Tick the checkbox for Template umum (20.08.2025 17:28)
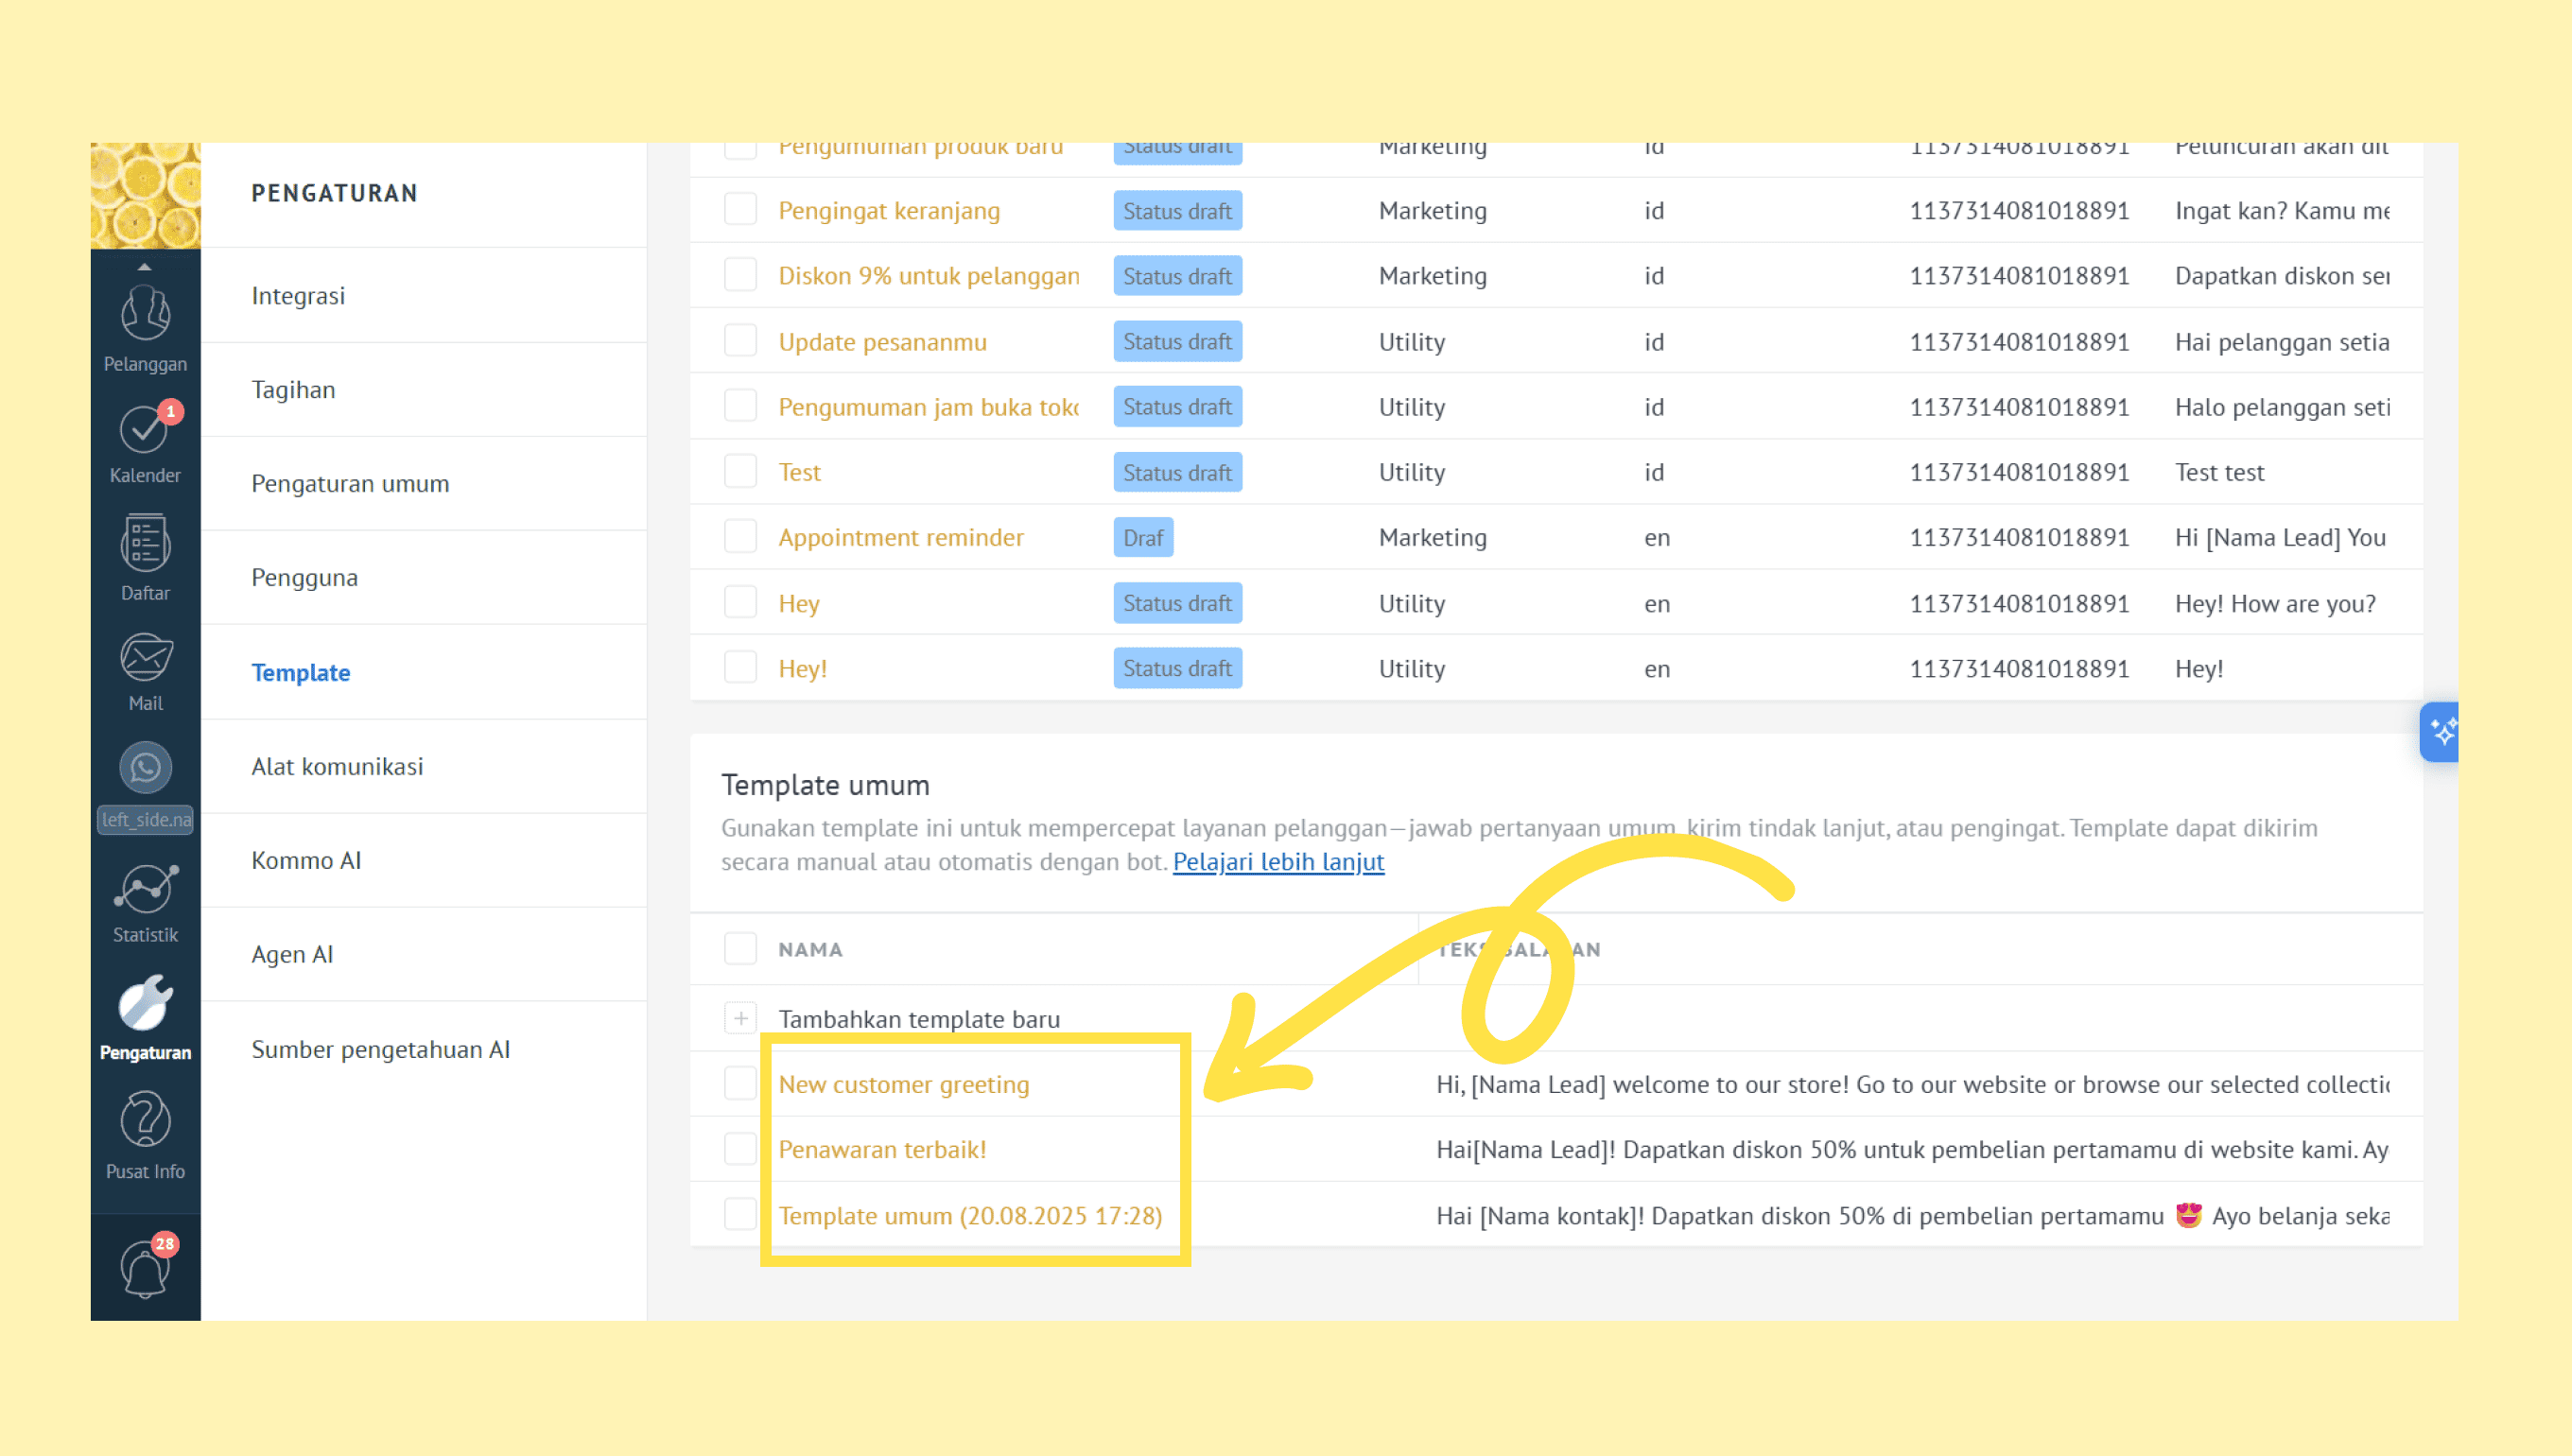 [740, 1215]
